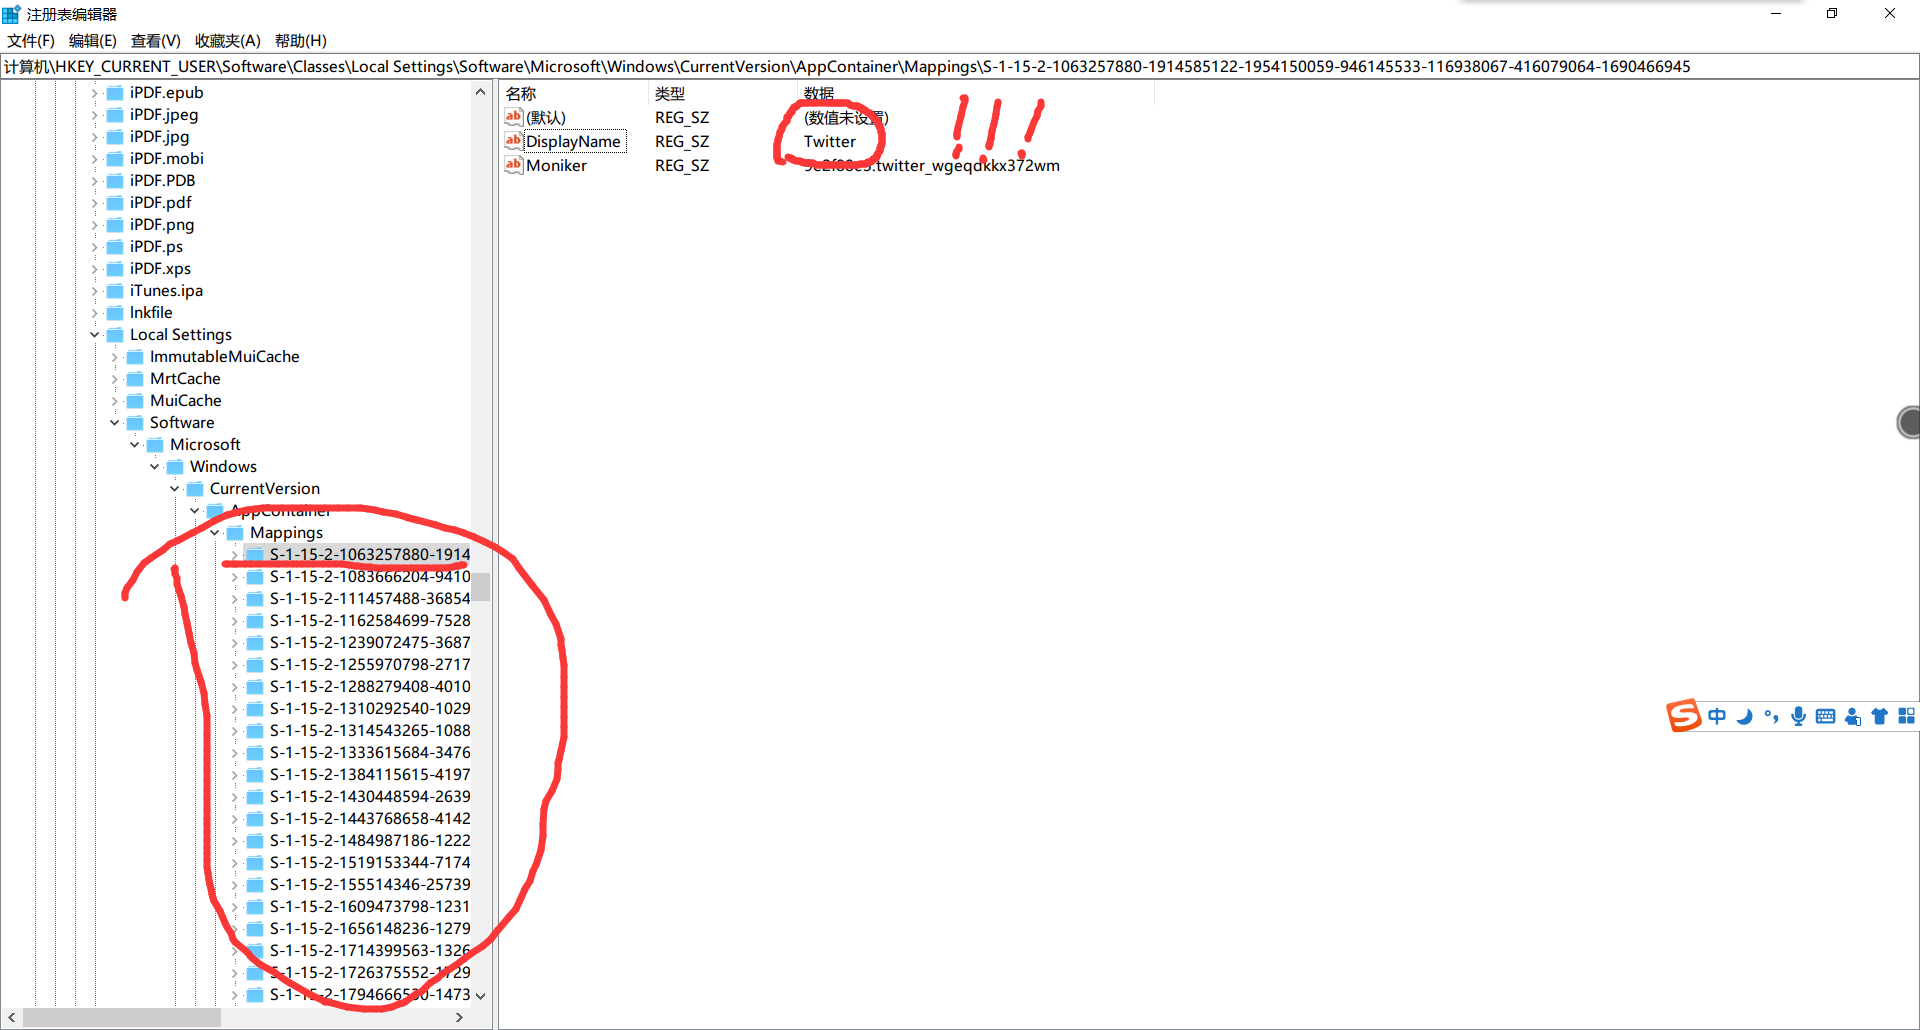Collapse the Microsoft tree node

coord(135,445)
